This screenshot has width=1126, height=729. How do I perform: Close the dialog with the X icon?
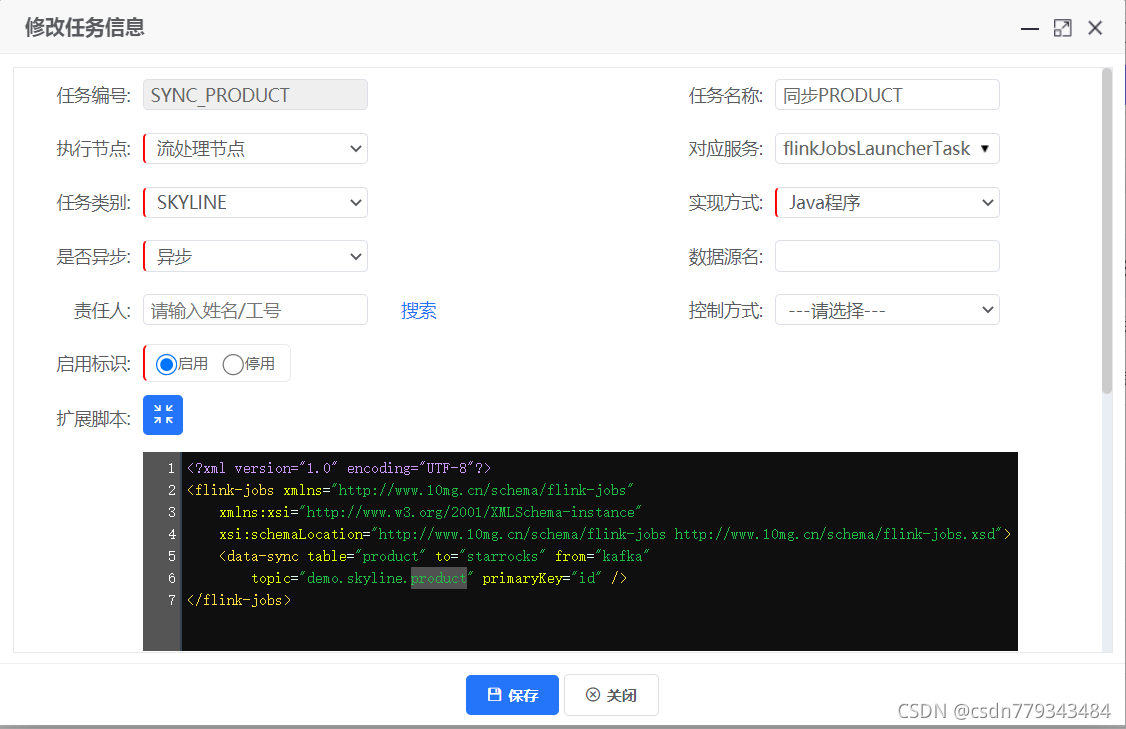click(1095, 28)
